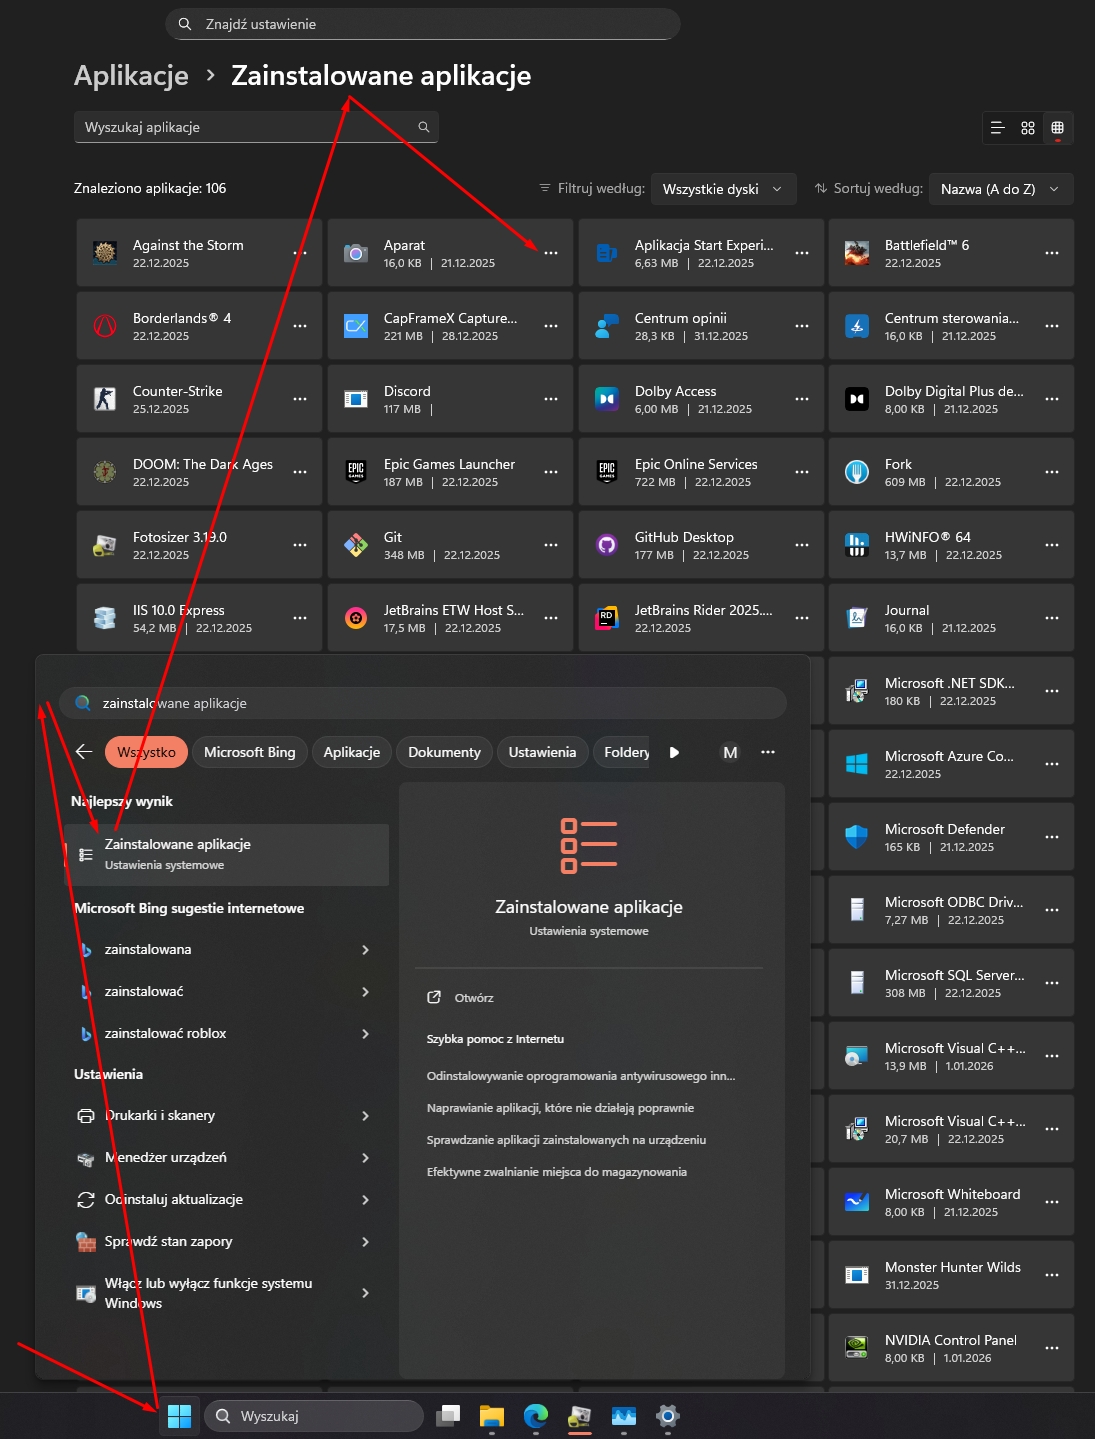This screenshot has width=1095, height=1439.
Task: Switch to list view layout icon
Action: pos(997,128)
